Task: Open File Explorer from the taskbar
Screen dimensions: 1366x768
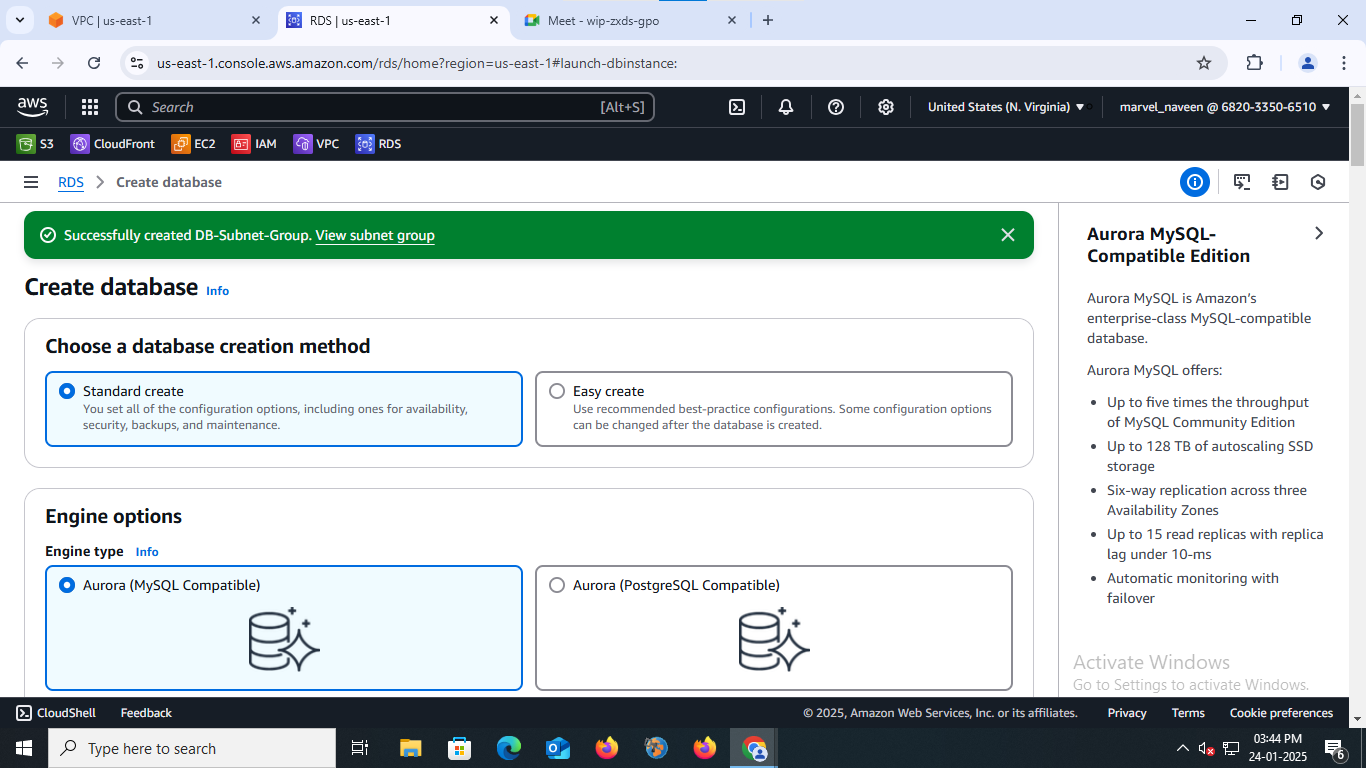Action: (410, 748)
